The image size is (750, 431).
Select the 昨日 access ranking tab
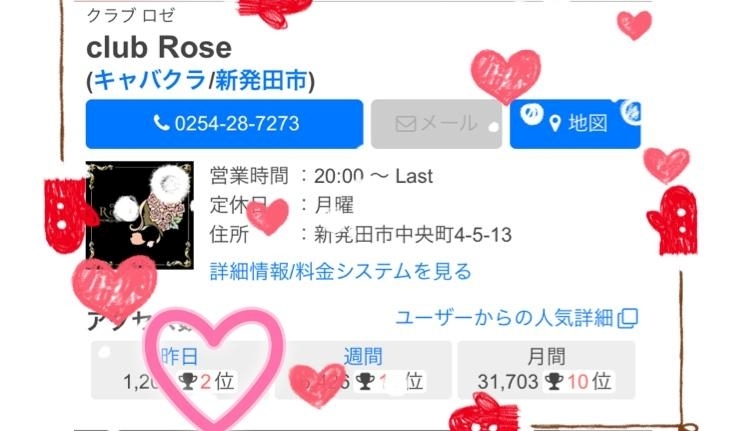pyautogui.click(x=178, y=370)
